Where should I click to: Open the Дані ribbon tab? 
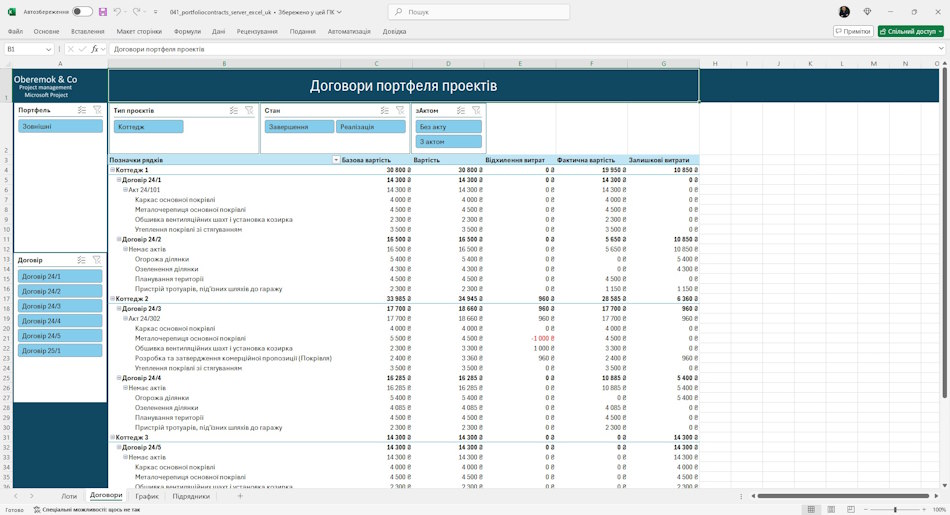pyautogui.click(x=219, y=32)
